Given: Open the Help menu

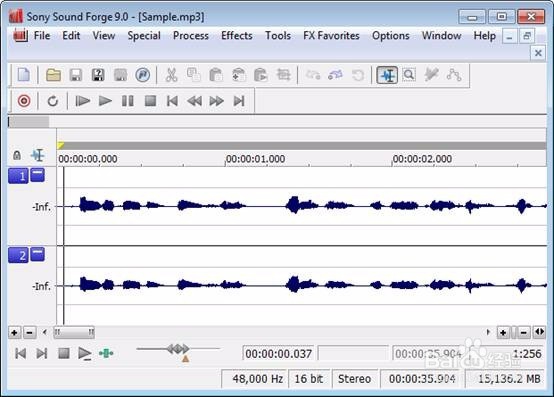Looking at the screenshot, I should [x=484, y=36].
